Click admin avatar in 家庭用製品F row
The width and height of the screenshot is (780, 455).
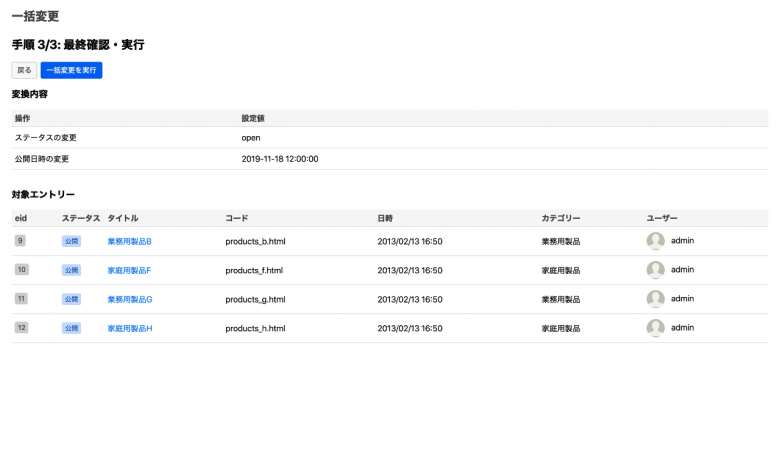click(656, 270)
